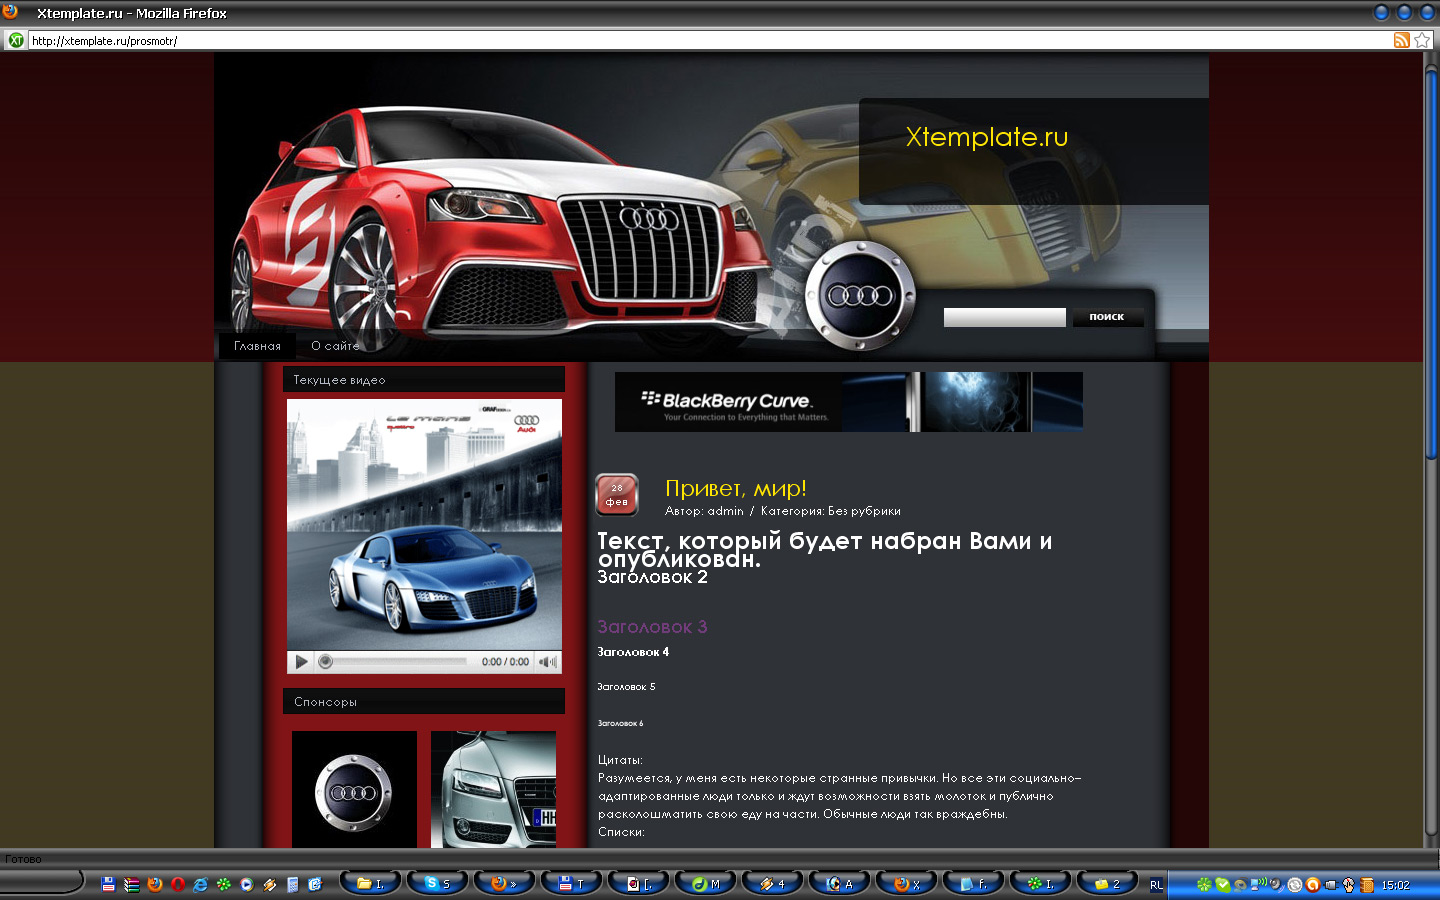Screen dimensions: 1440x900
Task: Click the Xtemplate.ru site title
Action: pyautogui.click(x=987, y=137)
